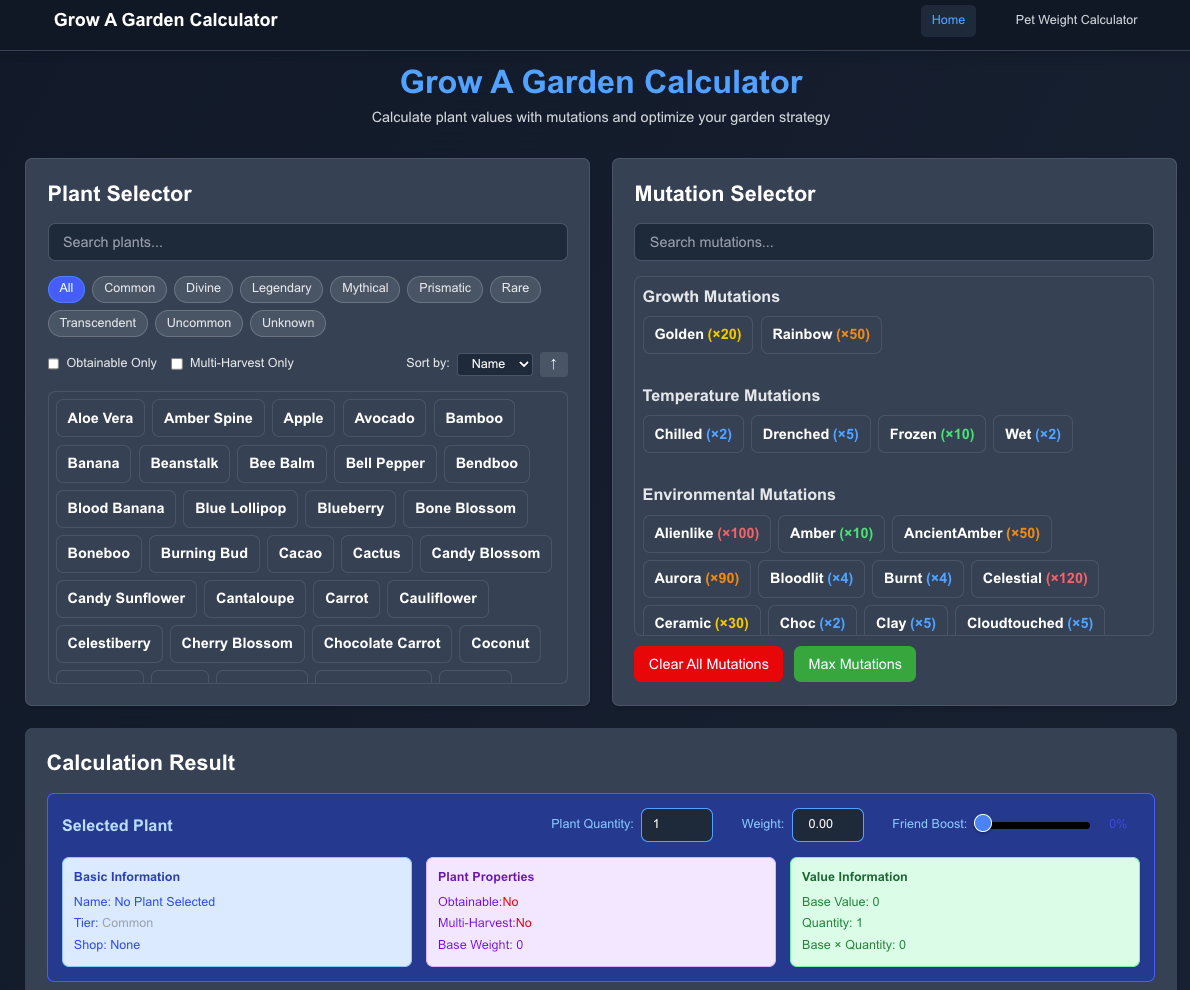Go to the Home navigation tab

948,20
